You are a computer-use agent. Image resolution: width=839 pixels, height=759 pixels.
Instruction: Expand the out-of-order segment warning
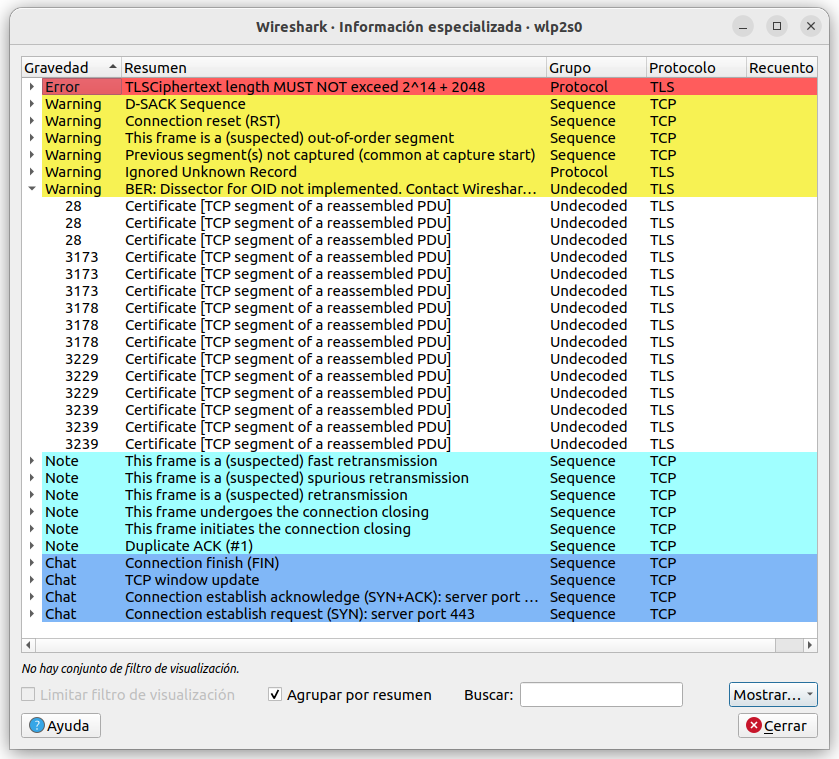click(x=32, y=138)
